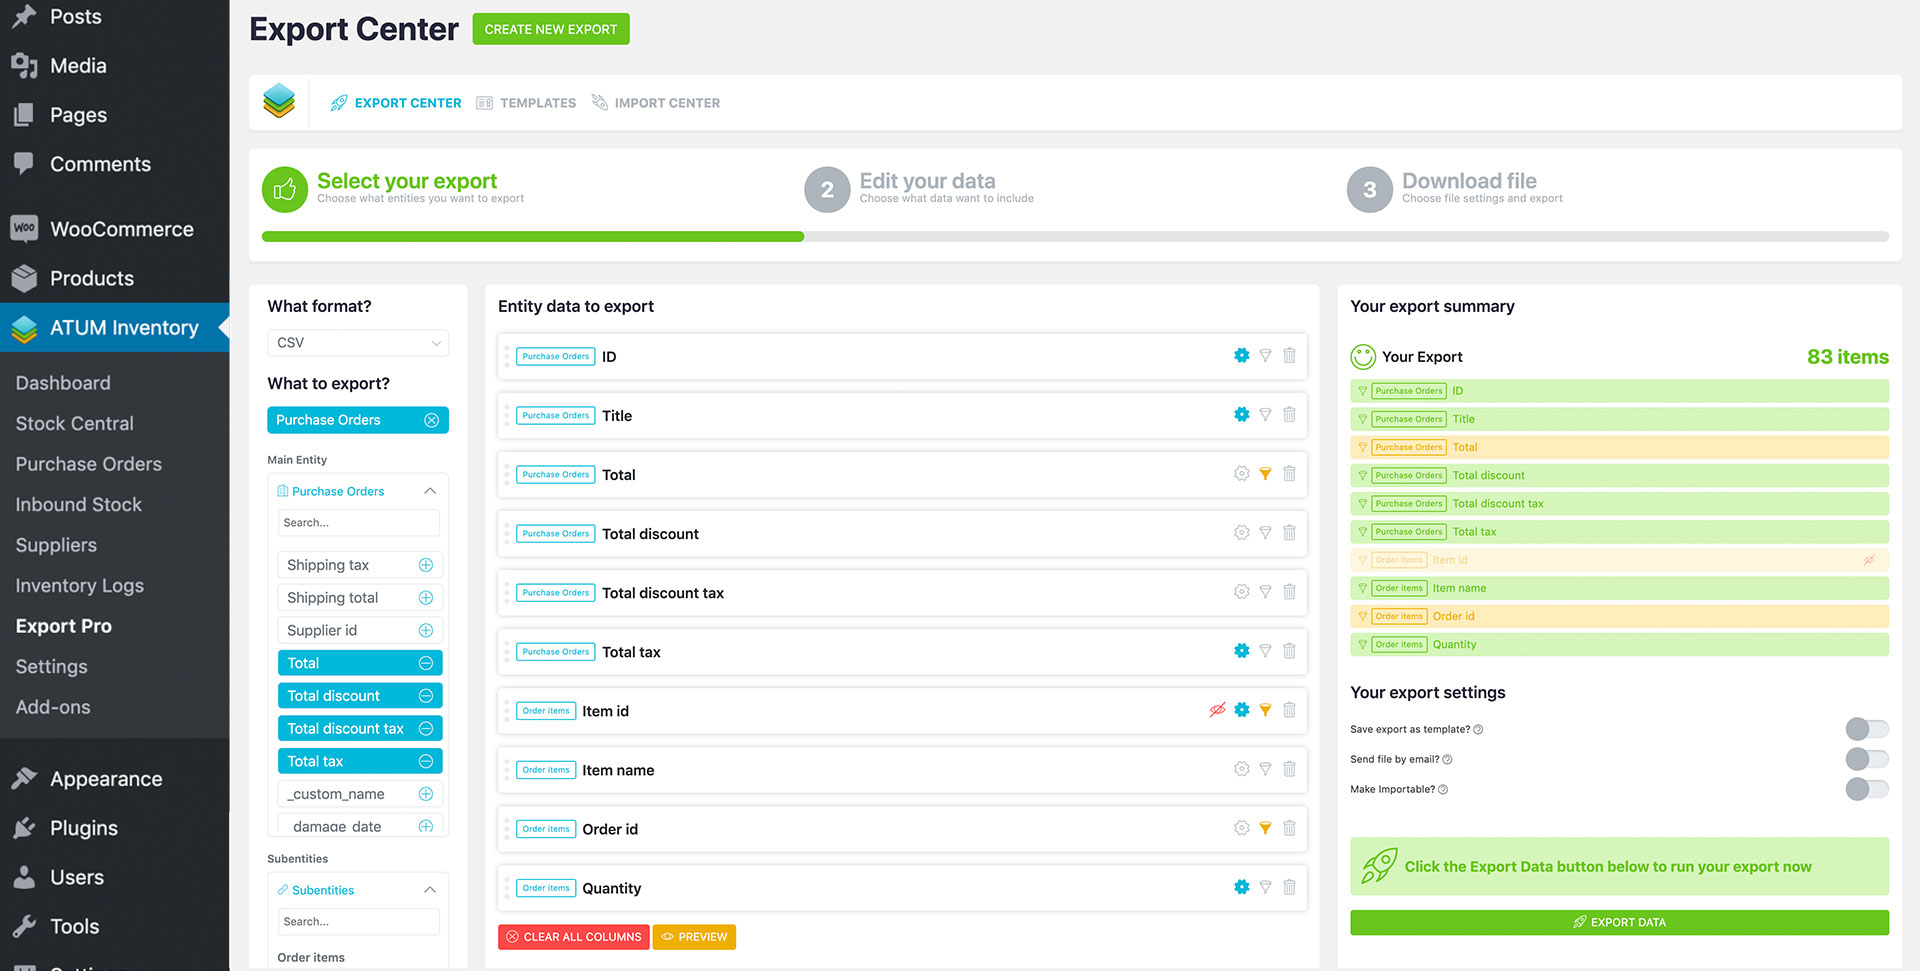
Task: Enable Save export as template switch
Action: pos(1867,729)
